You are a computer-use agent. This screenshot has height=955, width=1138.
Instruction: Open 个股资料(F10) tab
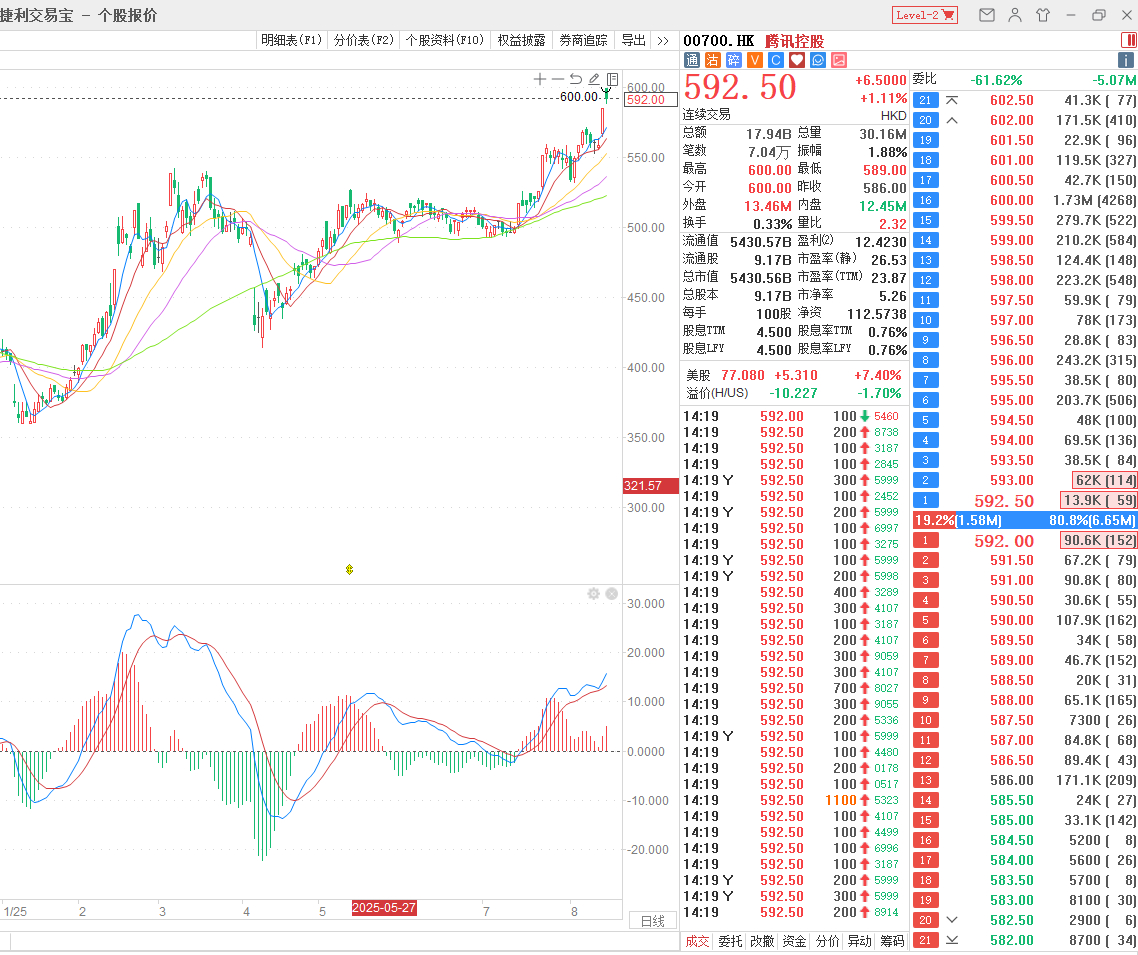pos(444,41)
